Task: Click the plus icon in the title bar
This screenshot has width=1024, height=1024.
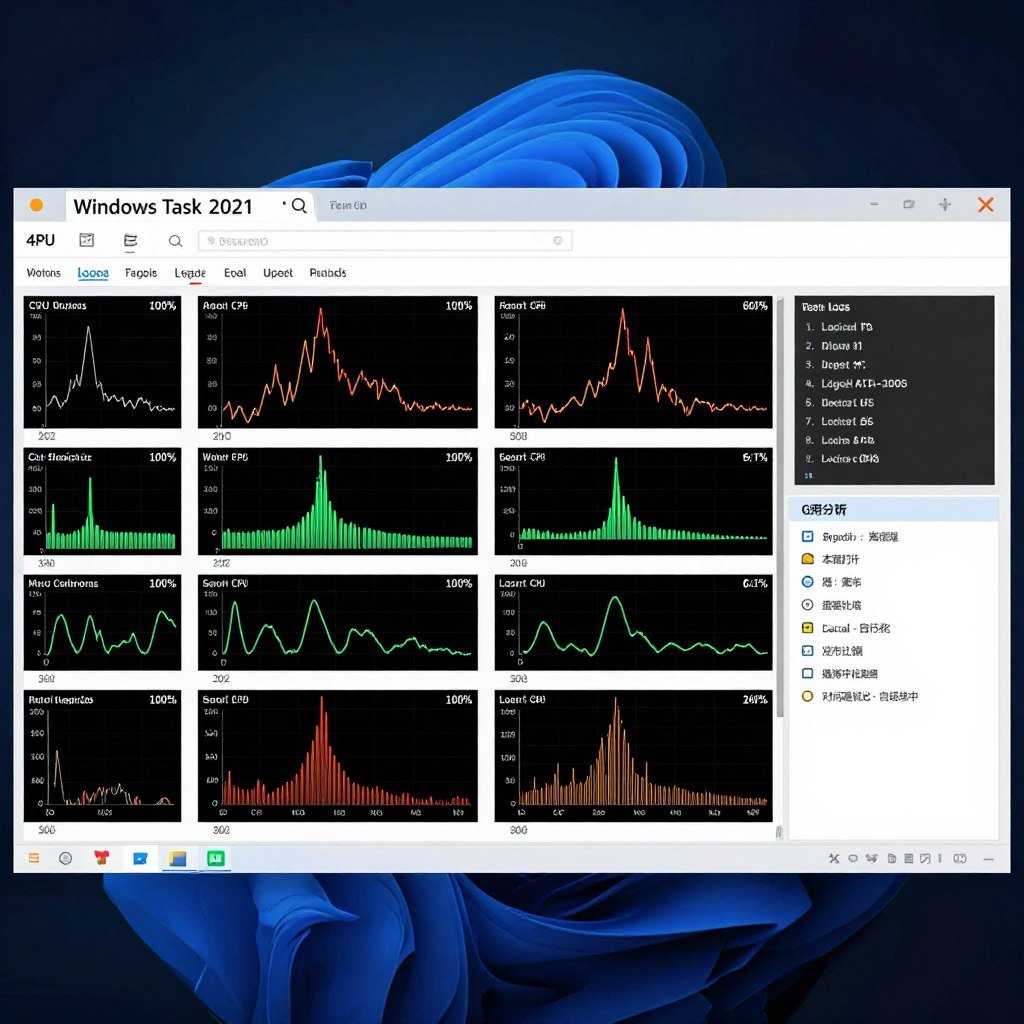Action: click(944, 205)
